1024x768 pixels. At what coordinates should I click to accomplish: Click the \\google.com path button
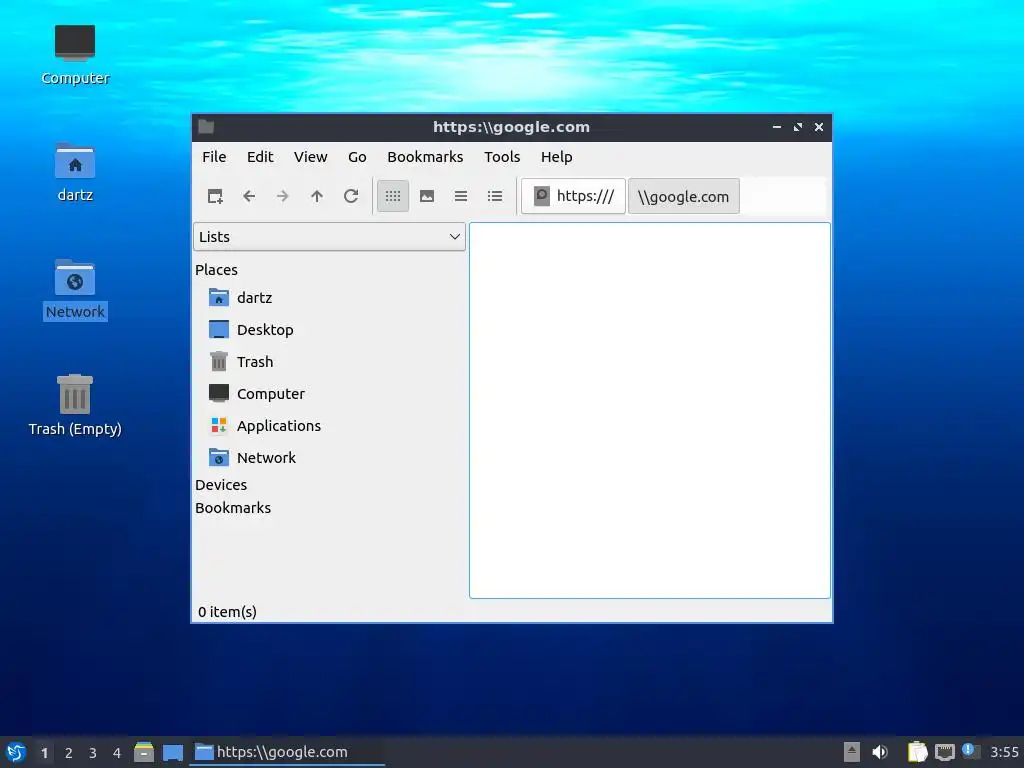(684, 196)
